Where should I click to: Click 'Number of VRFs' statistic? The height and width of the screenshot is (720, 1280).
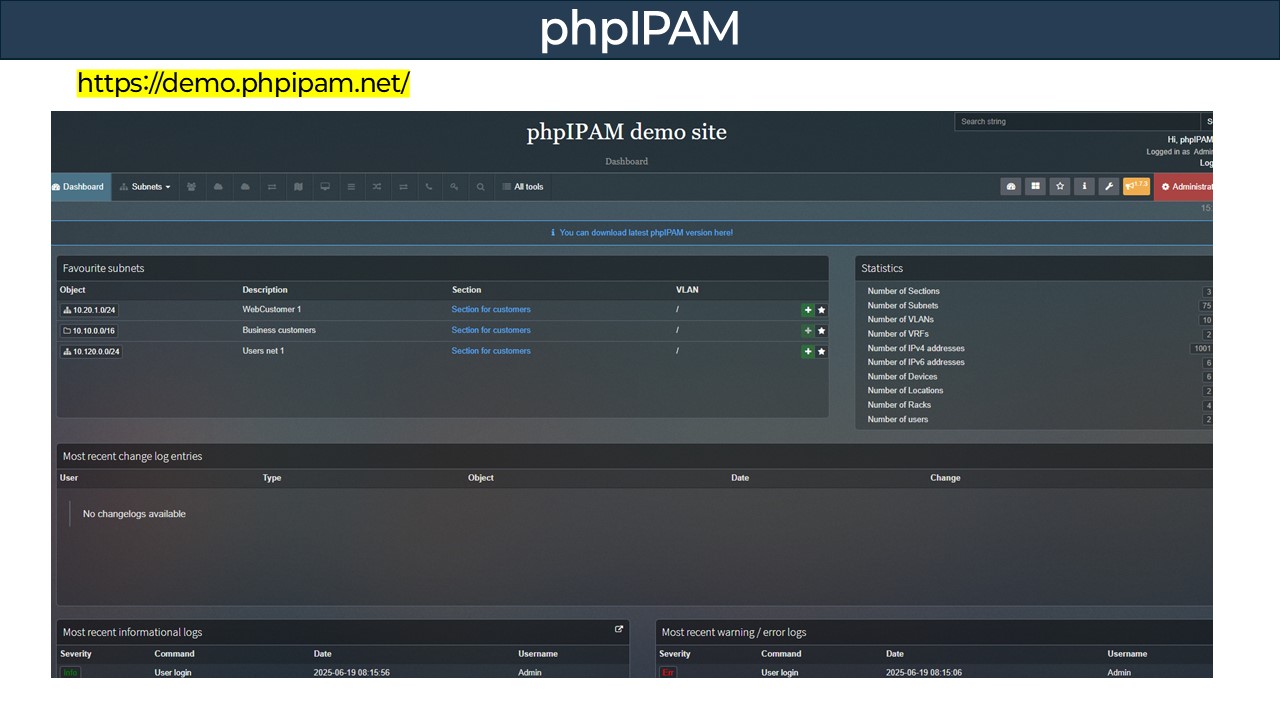point(899,334)
